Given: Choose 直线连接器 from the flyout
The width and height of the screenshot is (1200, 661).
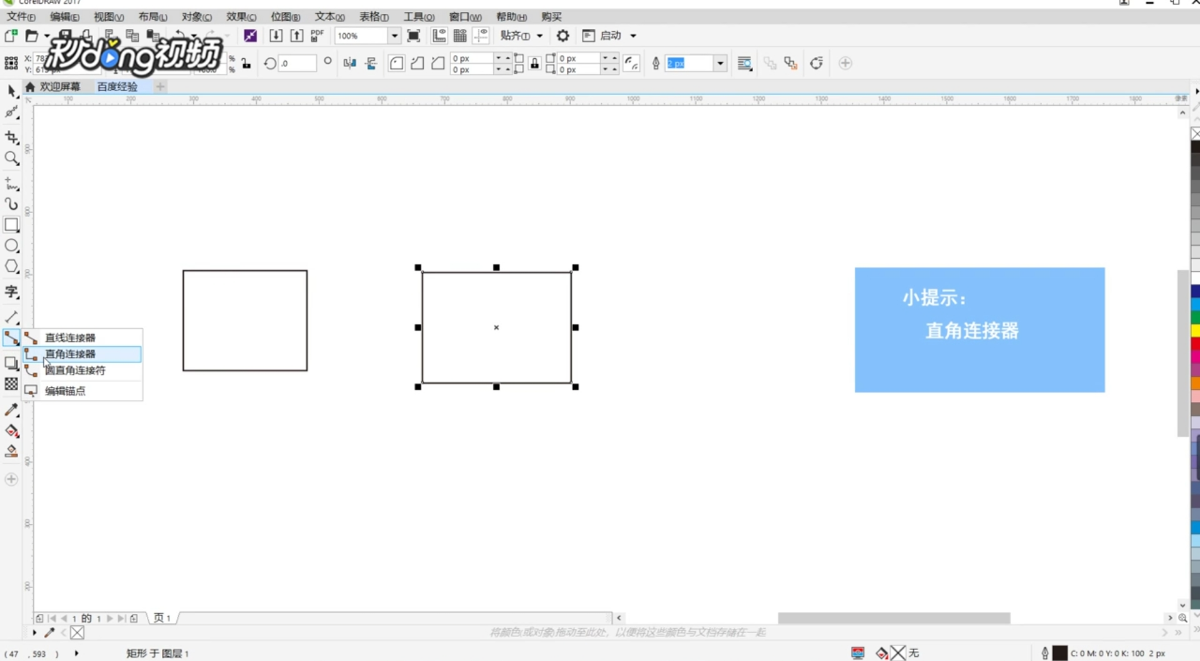Looking at the screenshot, I should [82, 338].
